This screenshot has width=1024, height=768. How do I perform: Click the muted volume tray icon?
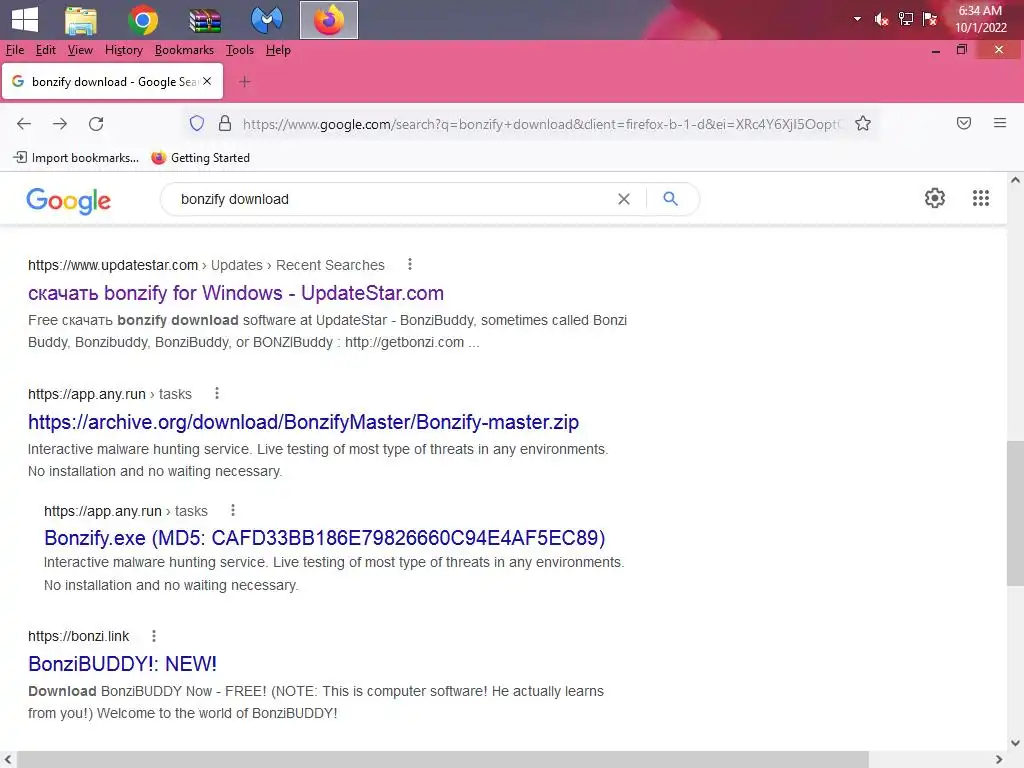pos(881,20)
